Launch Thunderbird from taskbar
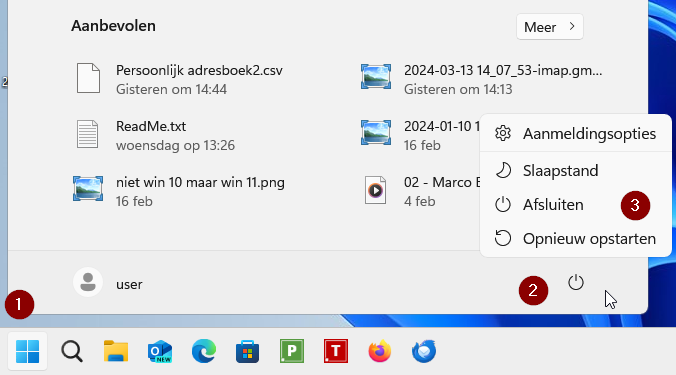676x375 pixels. 424,351
